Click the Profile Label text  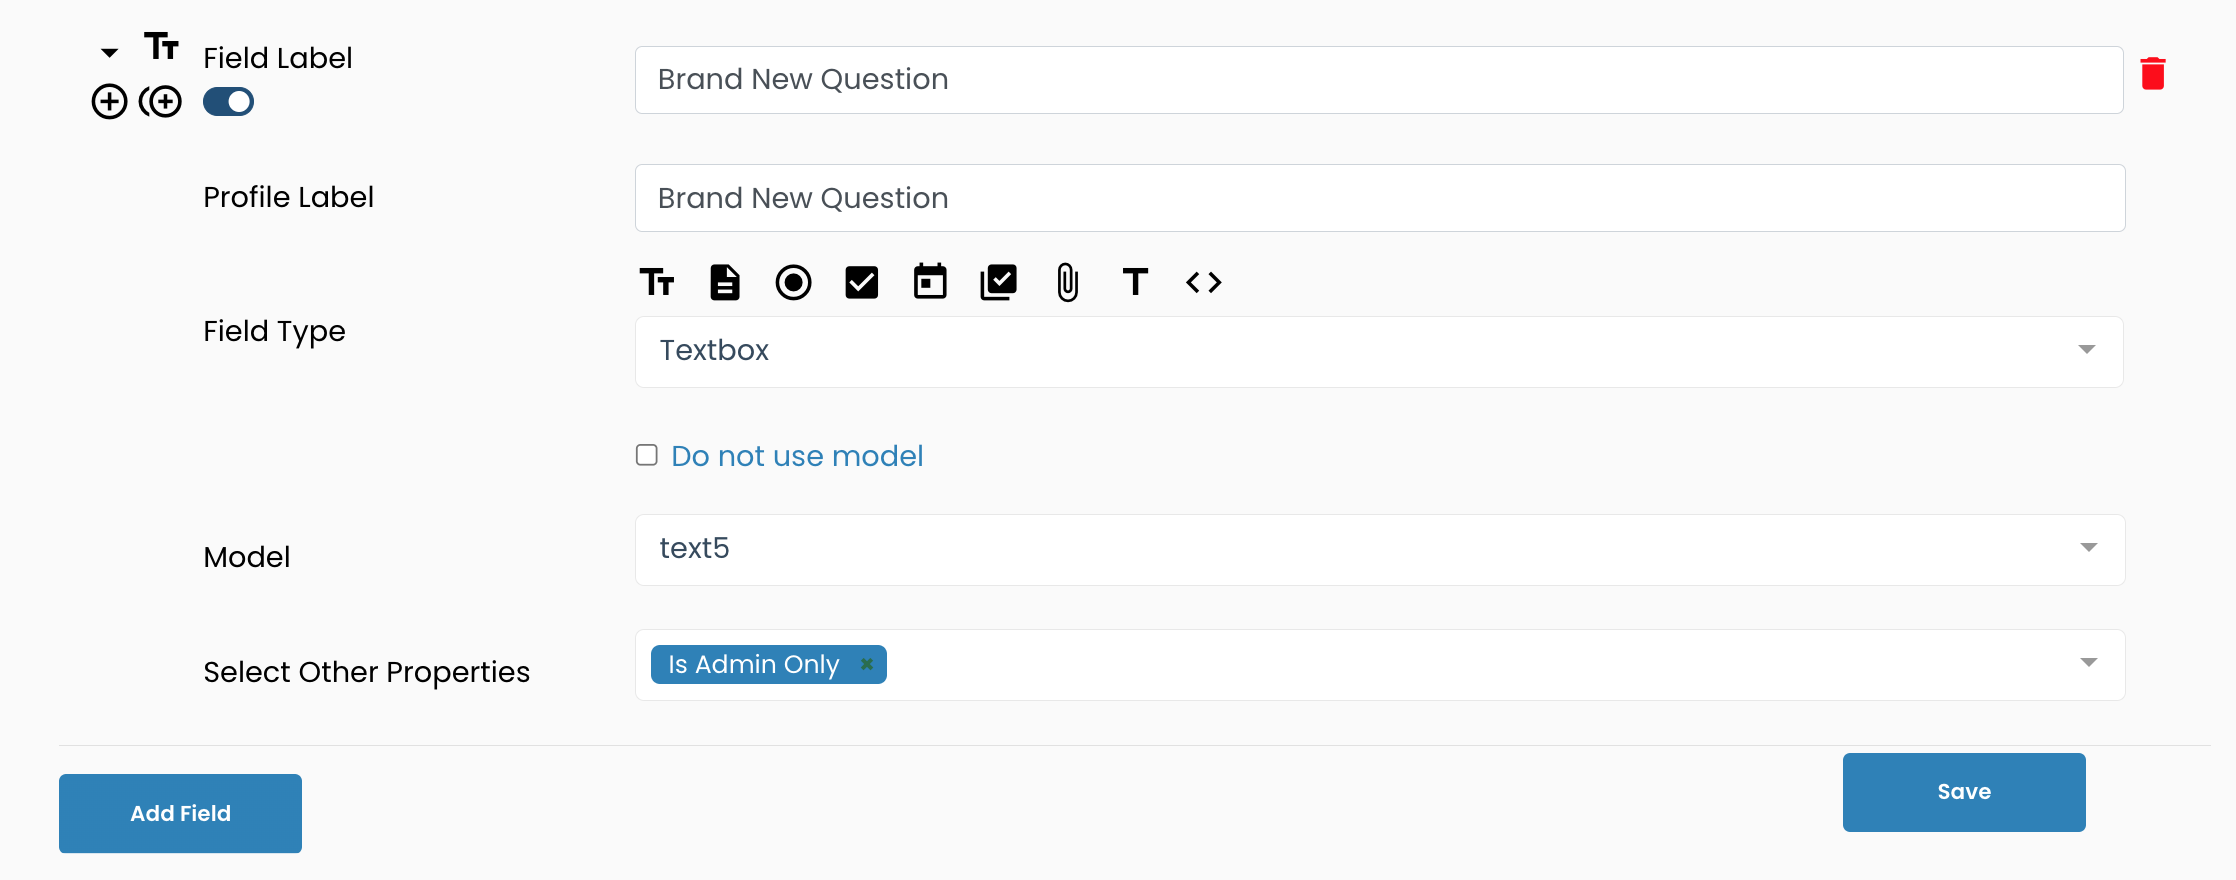coord(289,197)
